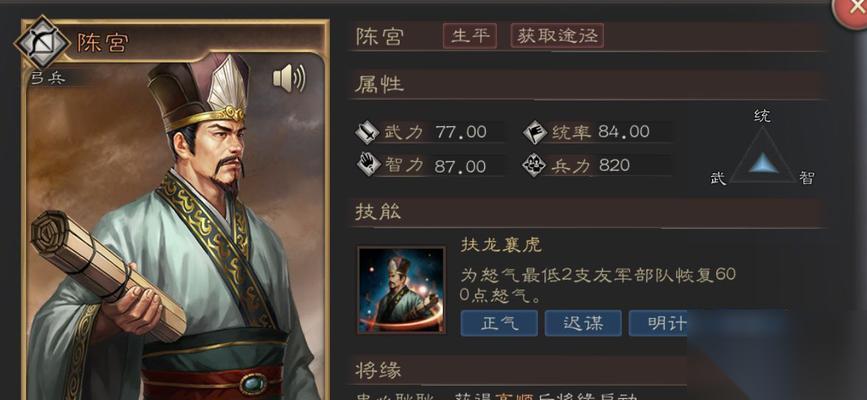
Task: Select the 迟谋 skill tag
Action: click(583, 323)
